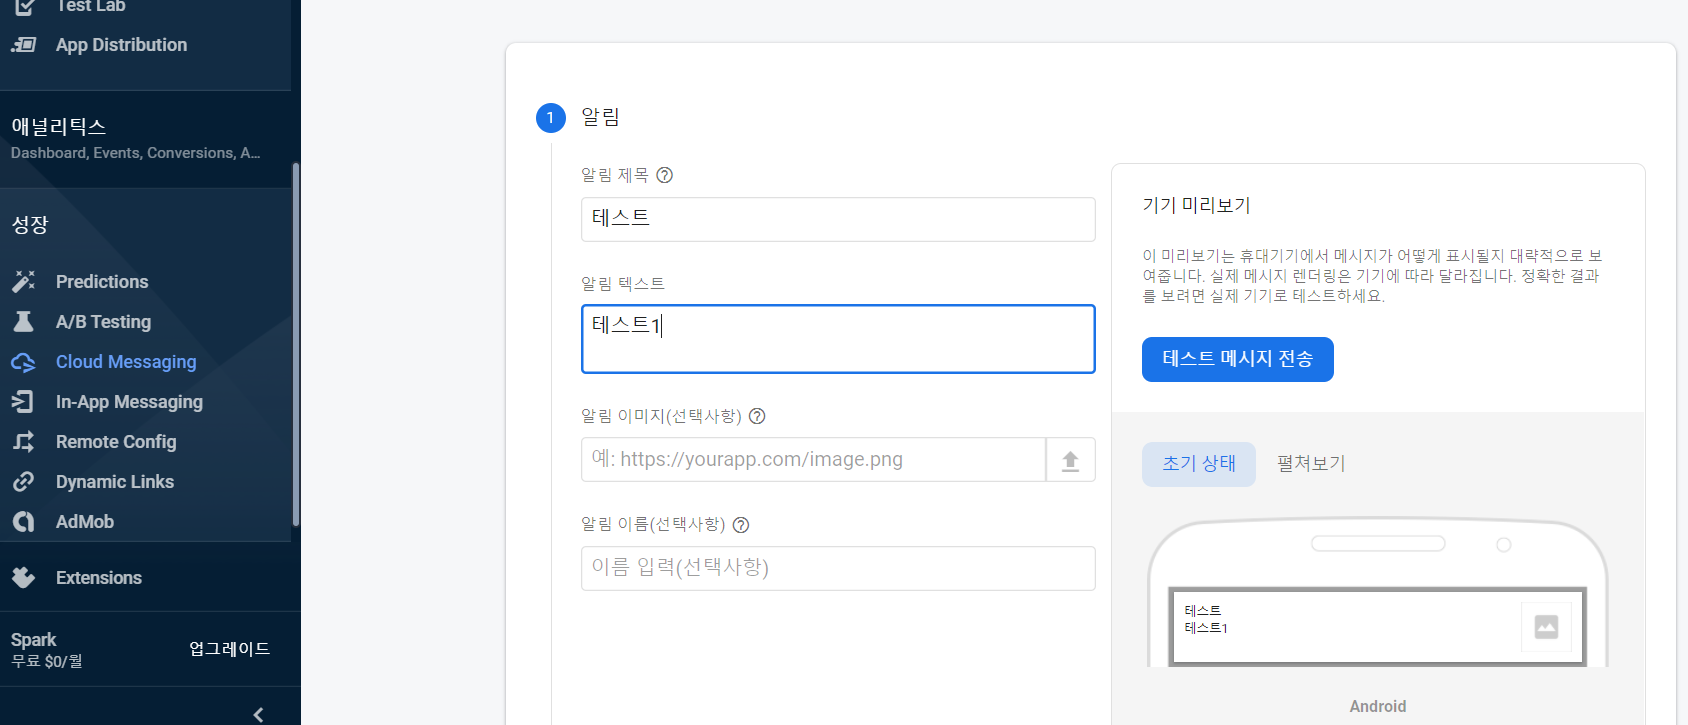Image resolution: width=1688 pixels, height=725 pixels.
Task: Click help icon next to 알림 이름(선택사항)
Action: click(741, 524)
